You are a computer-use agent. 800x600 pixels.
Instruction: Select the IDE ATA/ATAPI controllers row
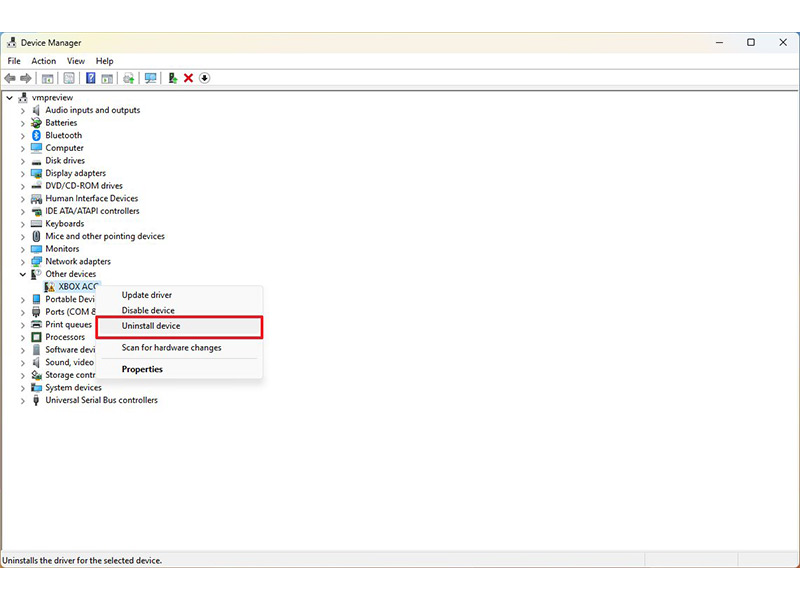tap(92, 211)
